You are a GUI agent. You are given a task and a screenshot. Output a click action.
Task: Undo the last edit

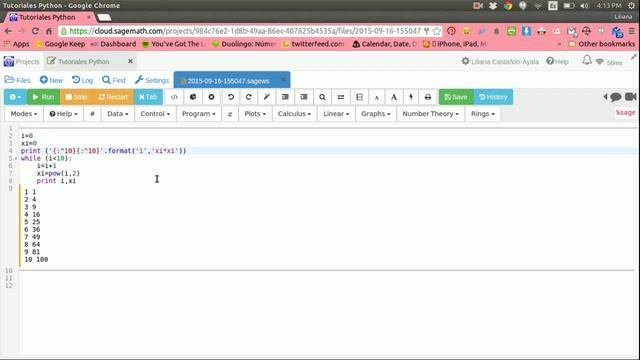click(231, 97)
